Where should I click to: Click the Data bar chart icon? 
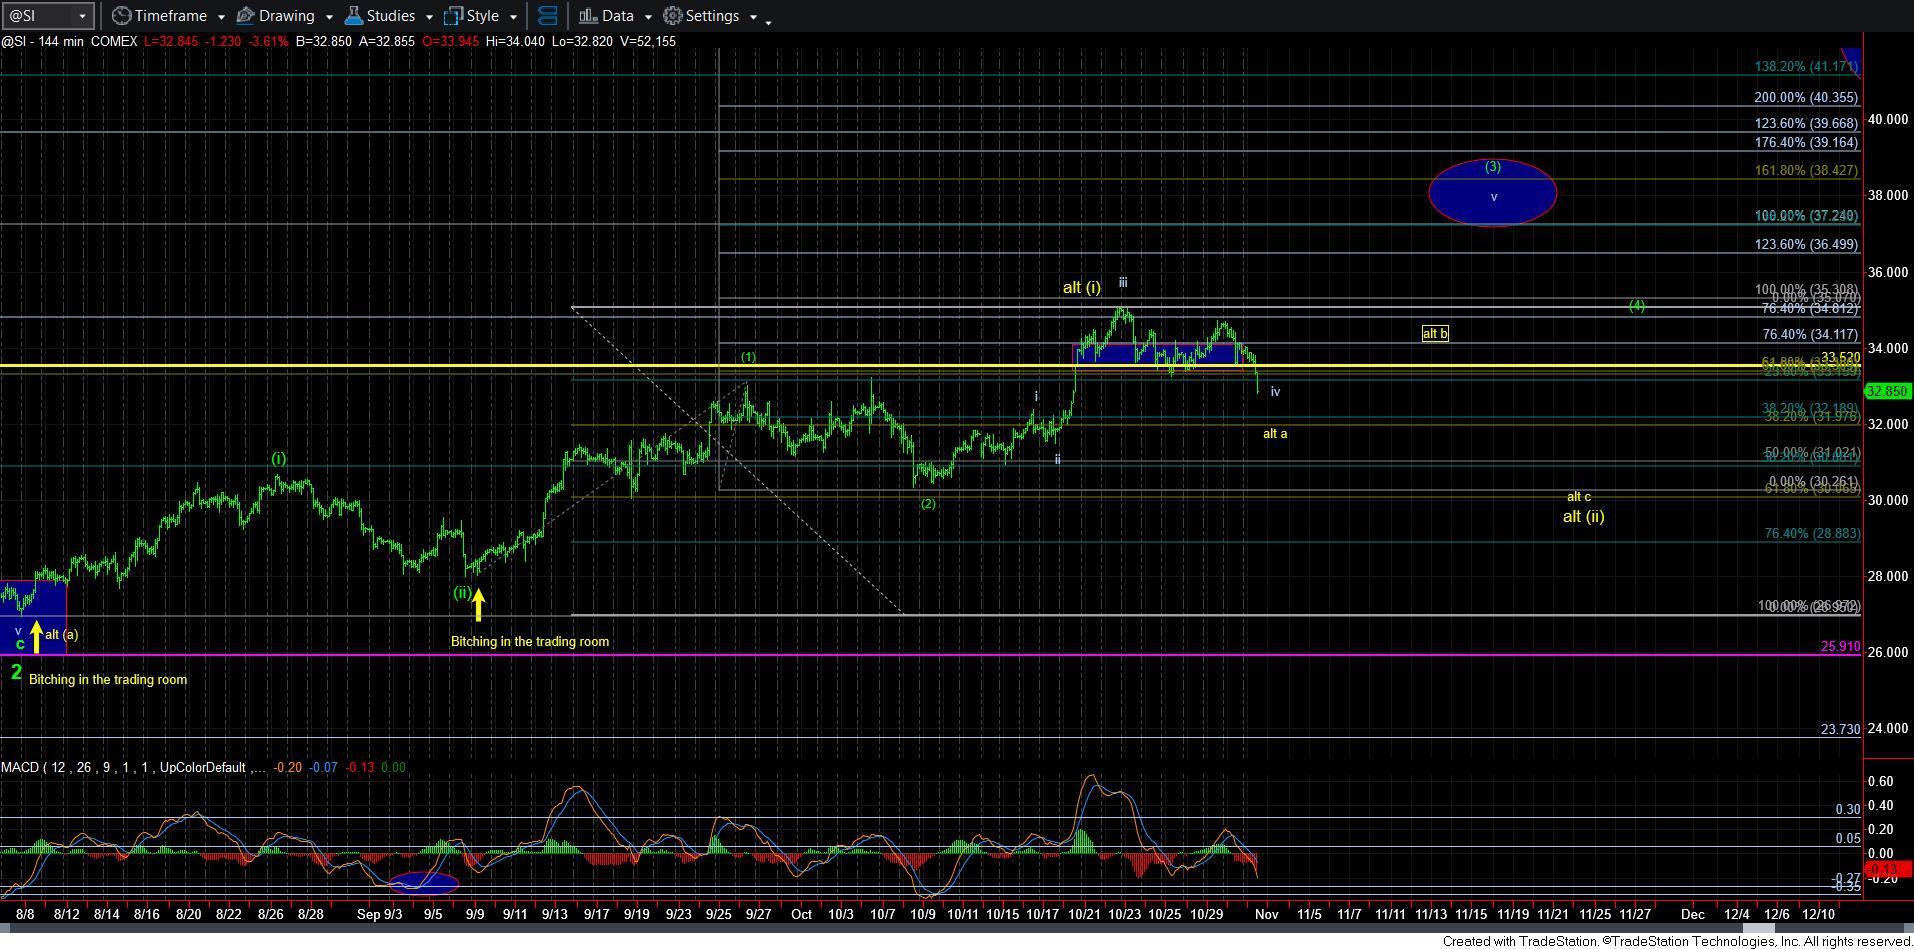point(588,16)
